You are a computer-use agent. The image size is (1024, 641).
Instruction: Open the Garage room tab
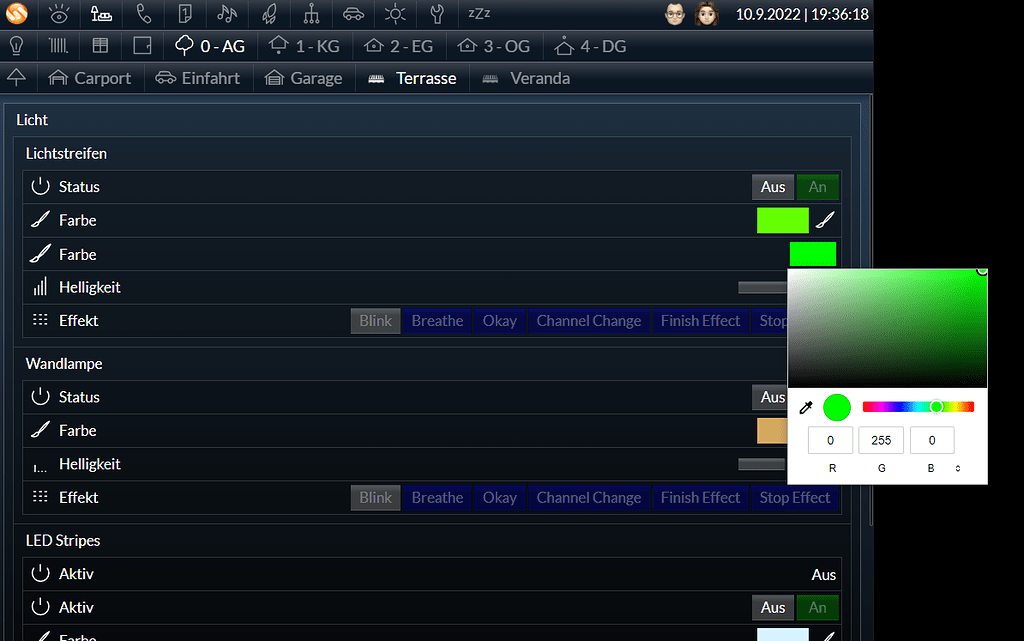coord(304,78)
